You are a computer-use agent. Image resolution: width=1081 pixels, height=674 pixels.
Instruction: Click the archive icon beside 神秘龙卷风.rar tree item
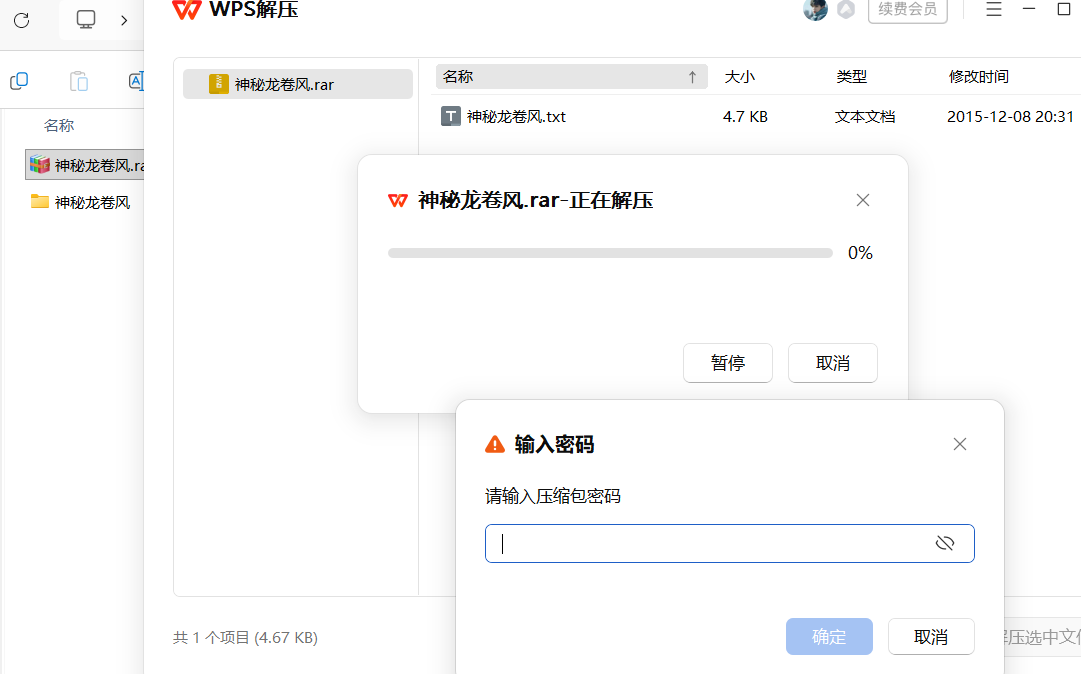(x=219, y=84)
